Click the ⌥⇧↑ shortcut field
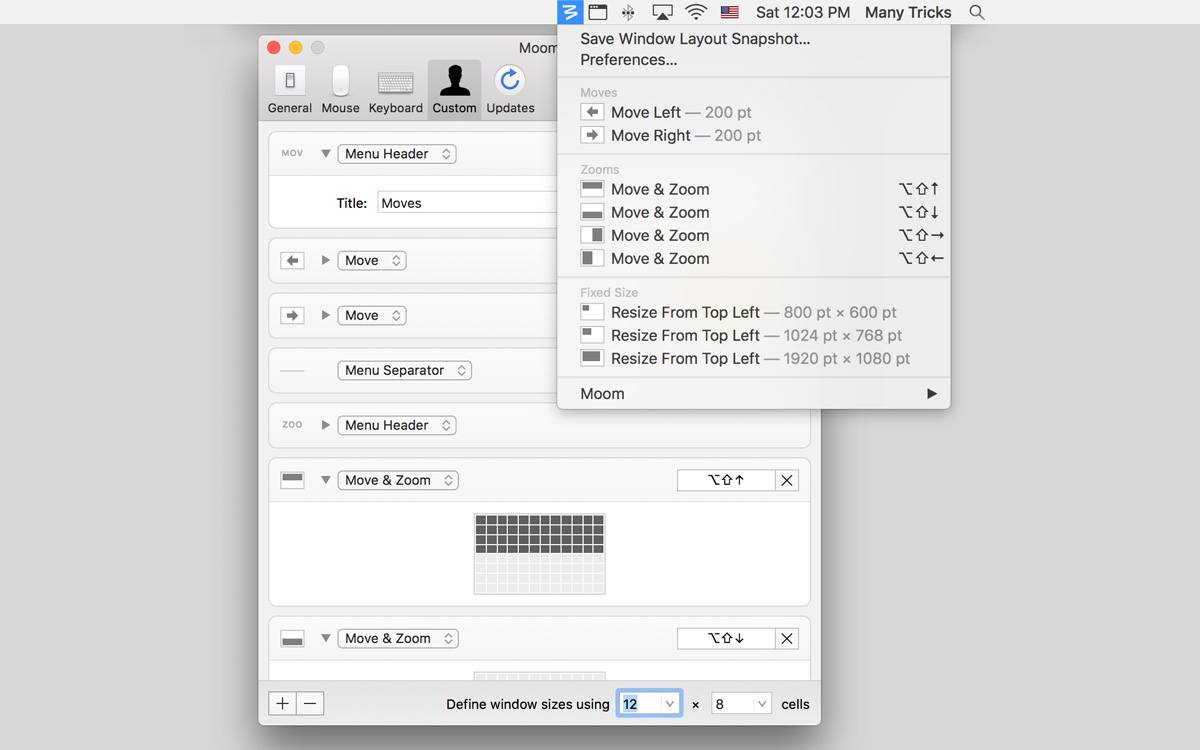The height and width of the screenshot is (750, 1200). click(x=726, y=480)
